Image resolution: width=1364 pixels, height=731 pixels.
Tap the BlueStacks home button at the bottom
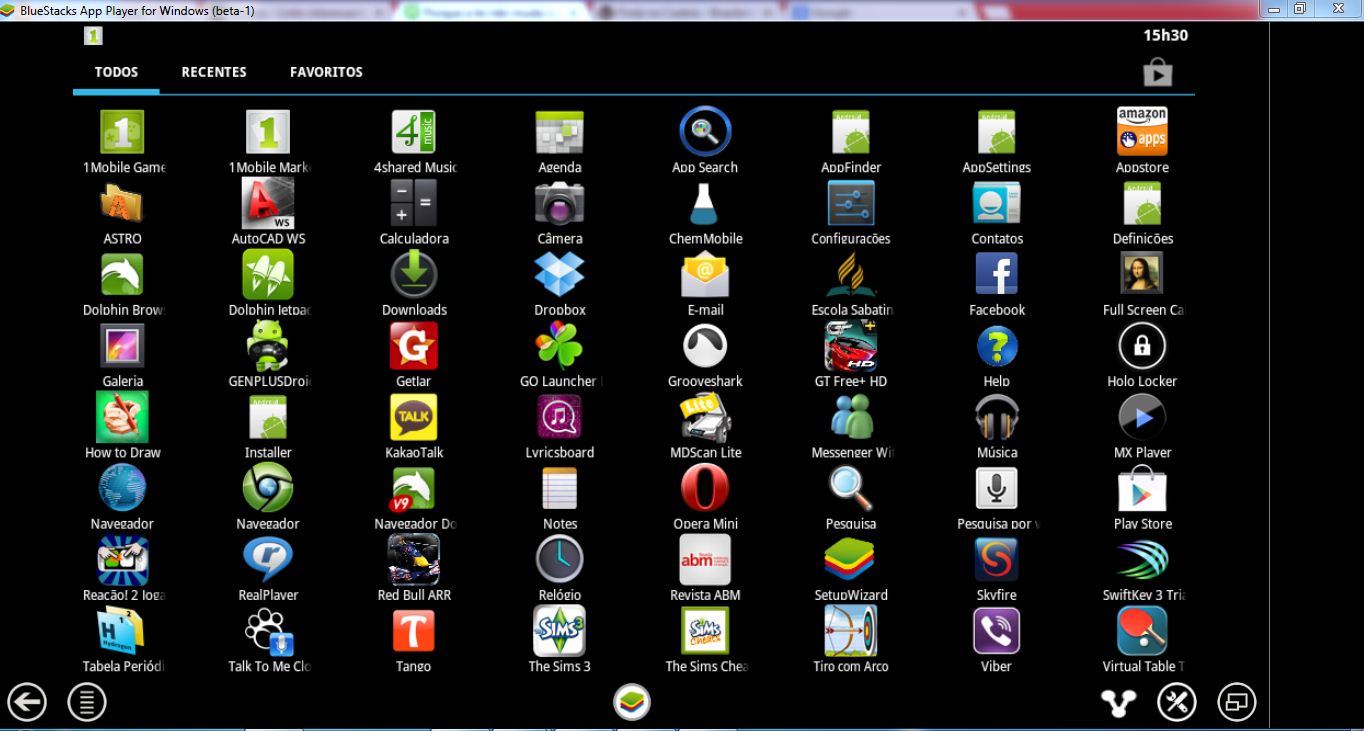point(632,702)
